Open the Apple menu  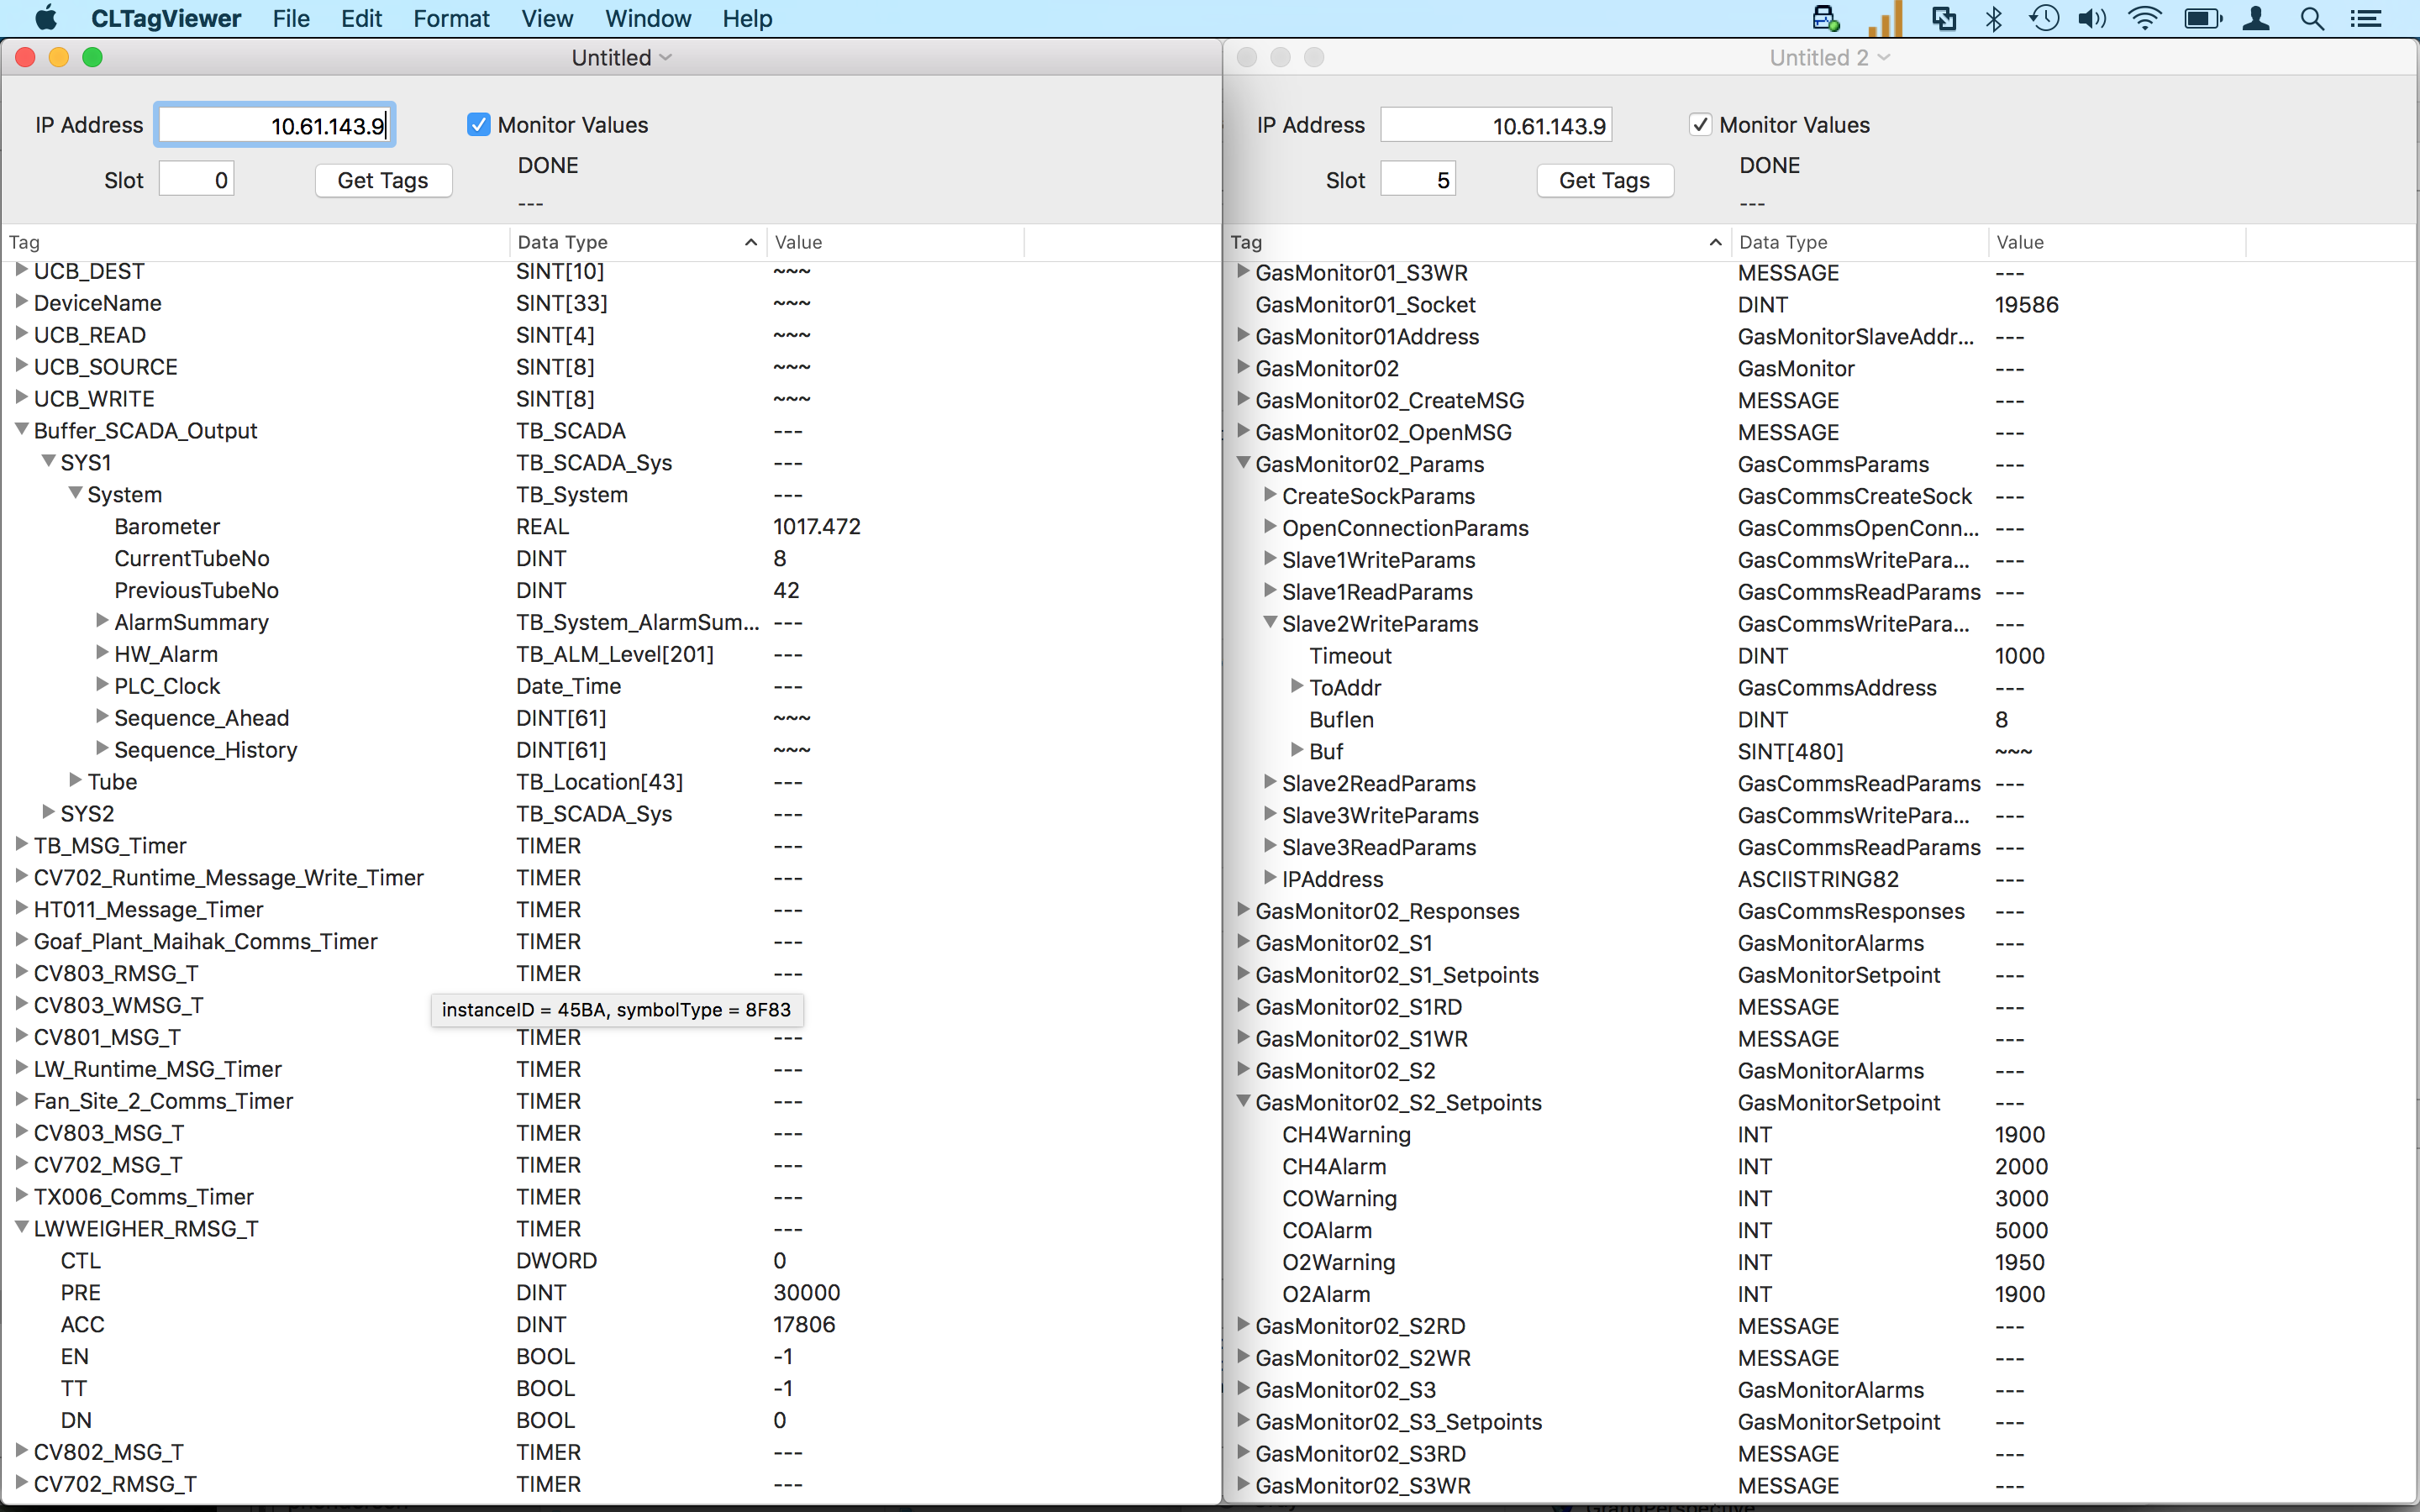point(46,19)
